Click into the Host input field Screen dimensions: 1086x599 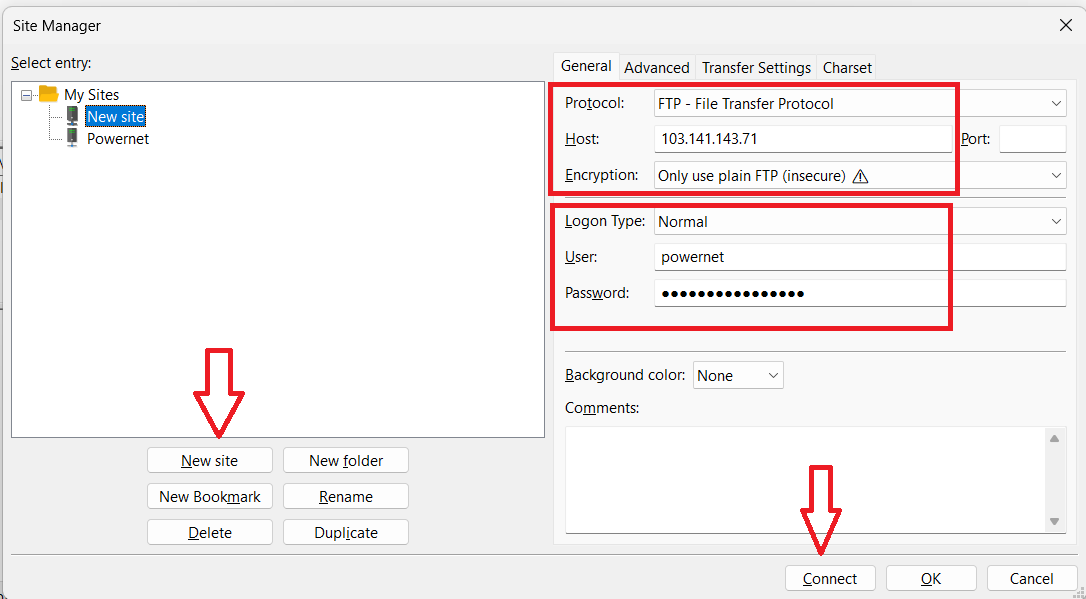802,139
